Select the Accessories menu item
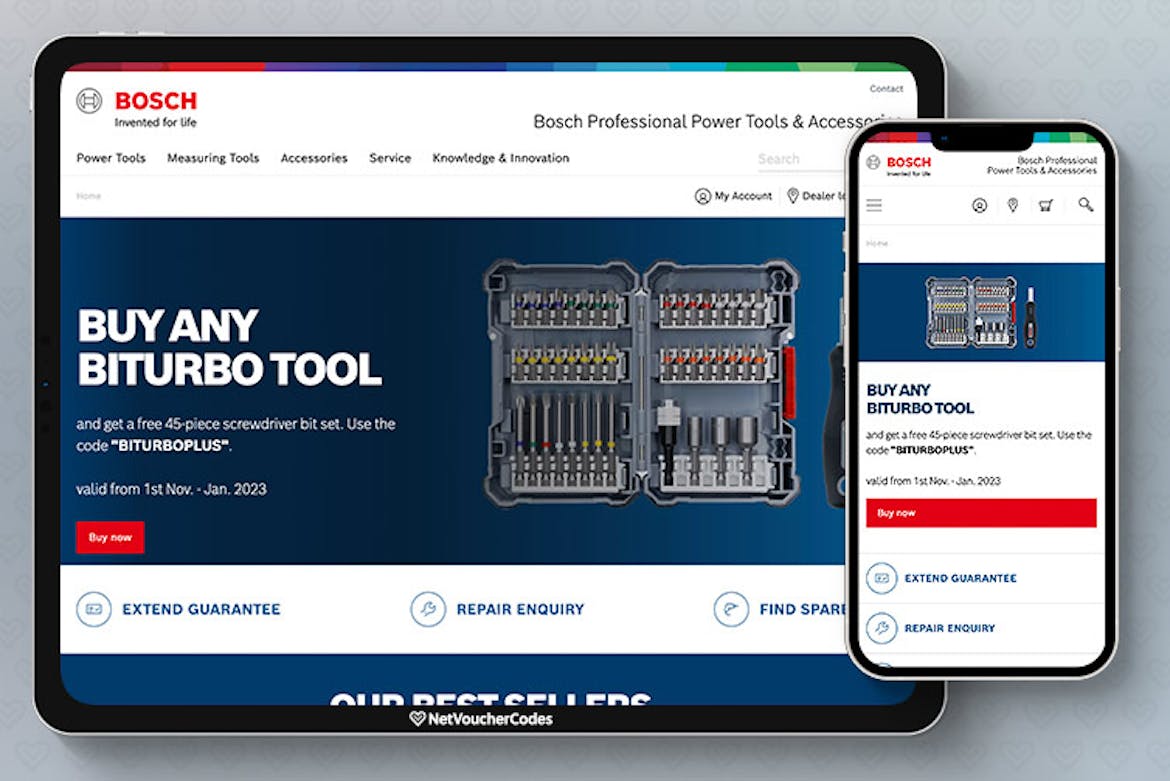The image size is (1170, 781). pyautogui.click(x=314, y=158)
